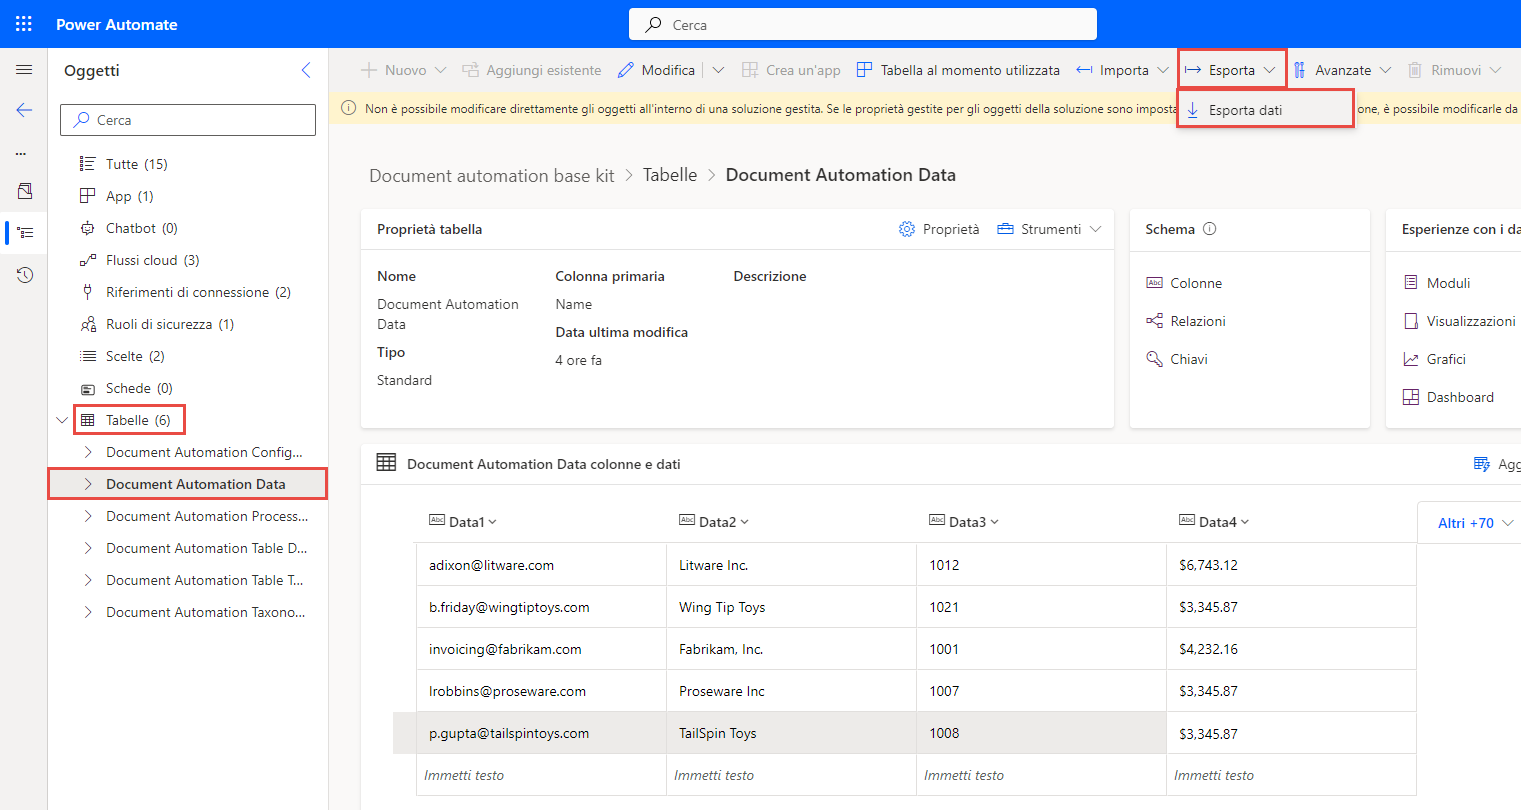Open the app launcher waffle icon
This screenshot has width=1521, height=810.
coord(24,24)
